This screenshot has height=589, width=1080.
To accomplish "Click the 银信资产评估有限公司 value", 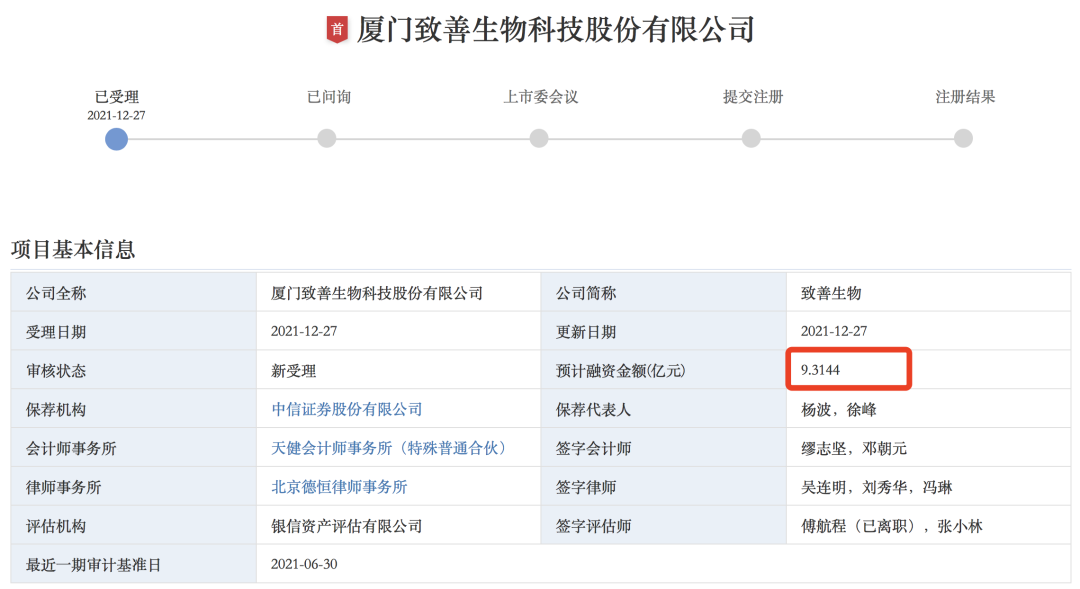I will (346, 526).
